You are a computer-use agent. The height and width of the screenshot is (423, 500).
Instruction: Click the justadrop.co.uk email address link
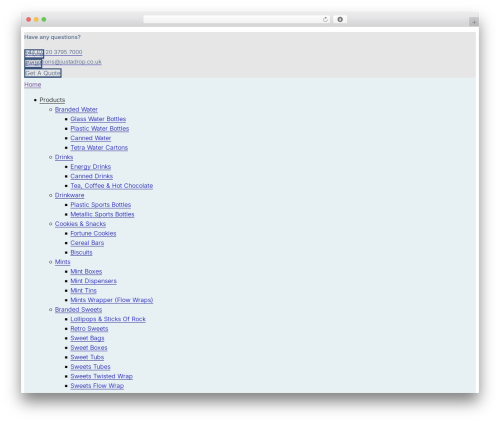click(72, 62)
